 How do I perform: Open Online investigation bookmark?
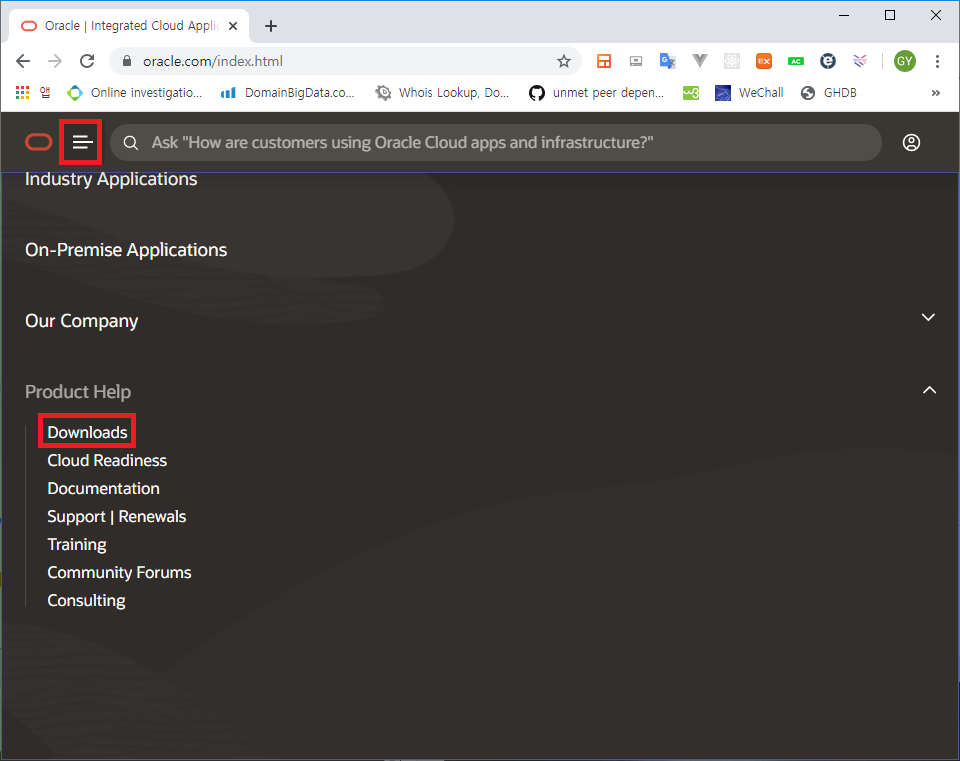tap(135, 92)
